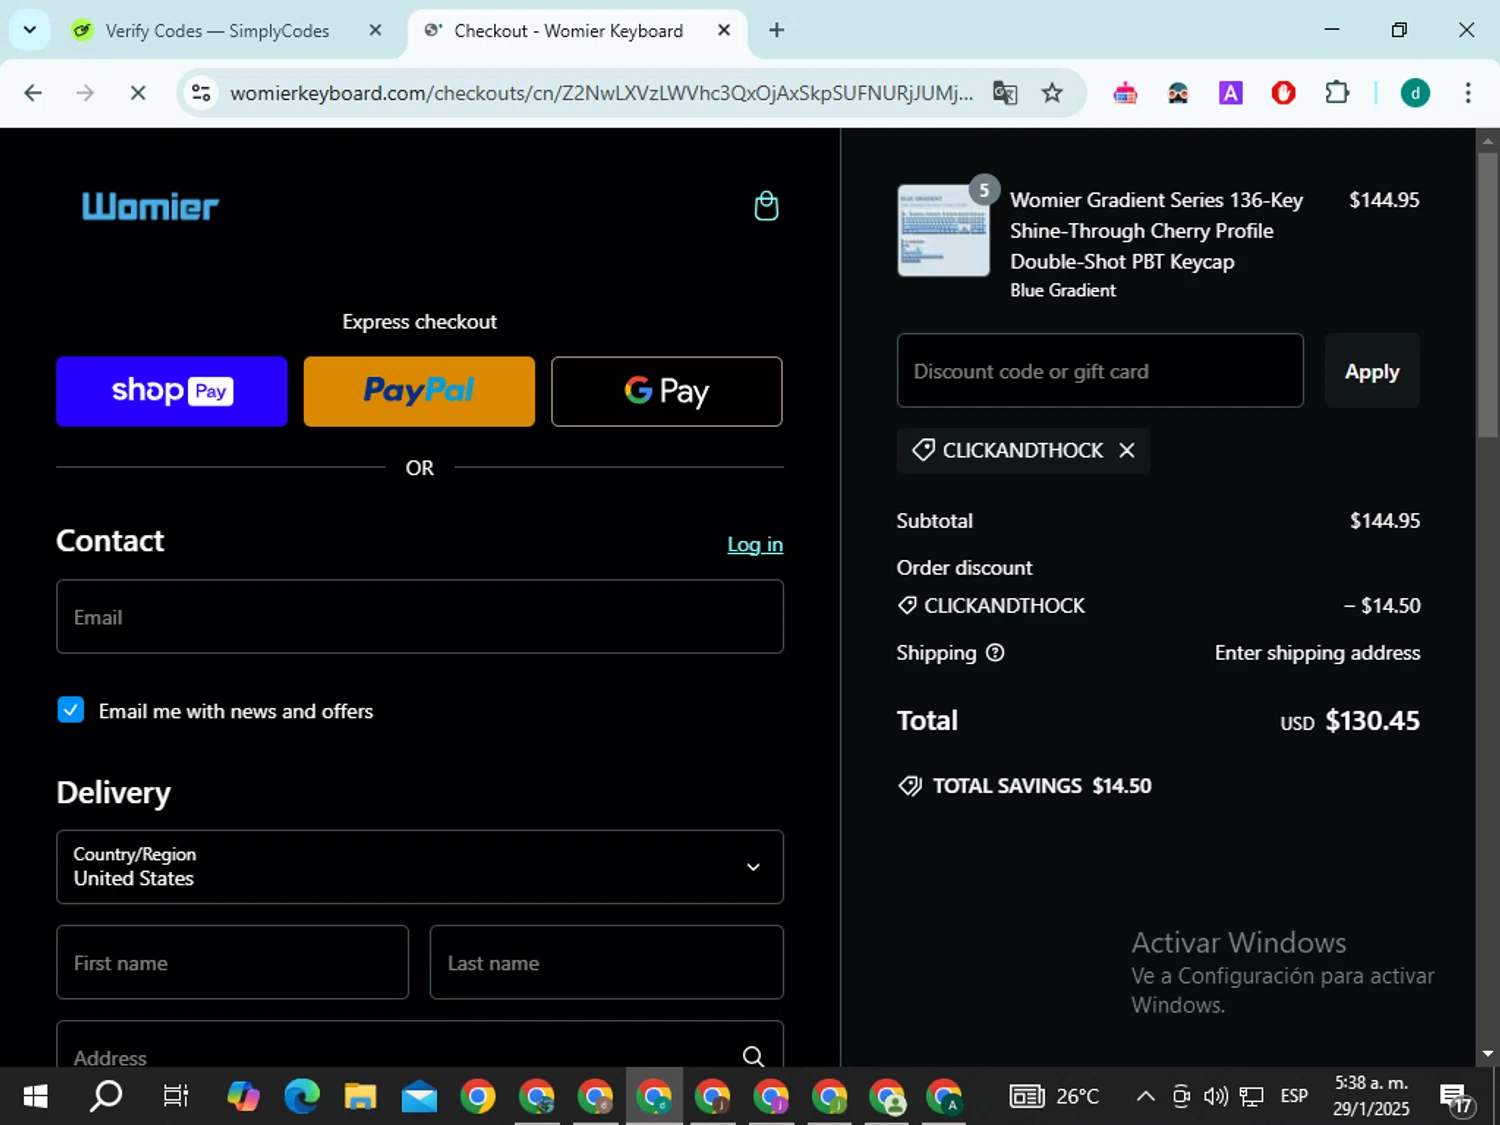The width and height of the screenshot is (1500, 1125).
Task: Open Task View in taskbar
Action: (176, 1097)
